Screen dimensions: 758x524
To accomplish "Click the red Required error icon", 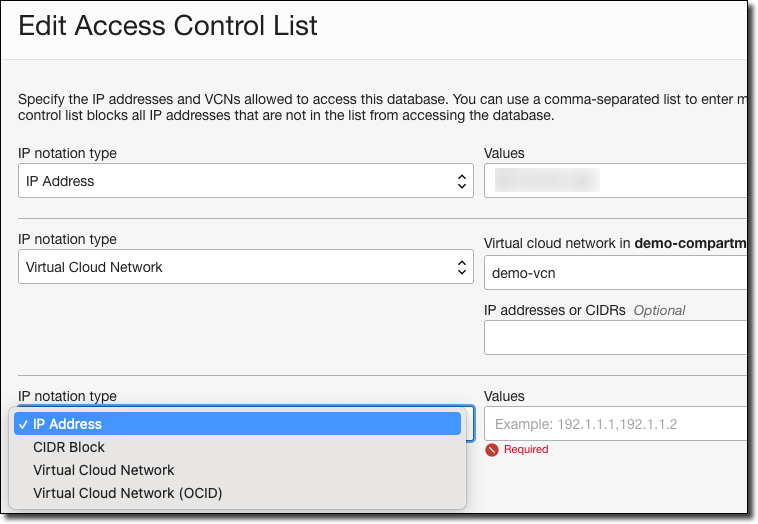I will [492, 450].
